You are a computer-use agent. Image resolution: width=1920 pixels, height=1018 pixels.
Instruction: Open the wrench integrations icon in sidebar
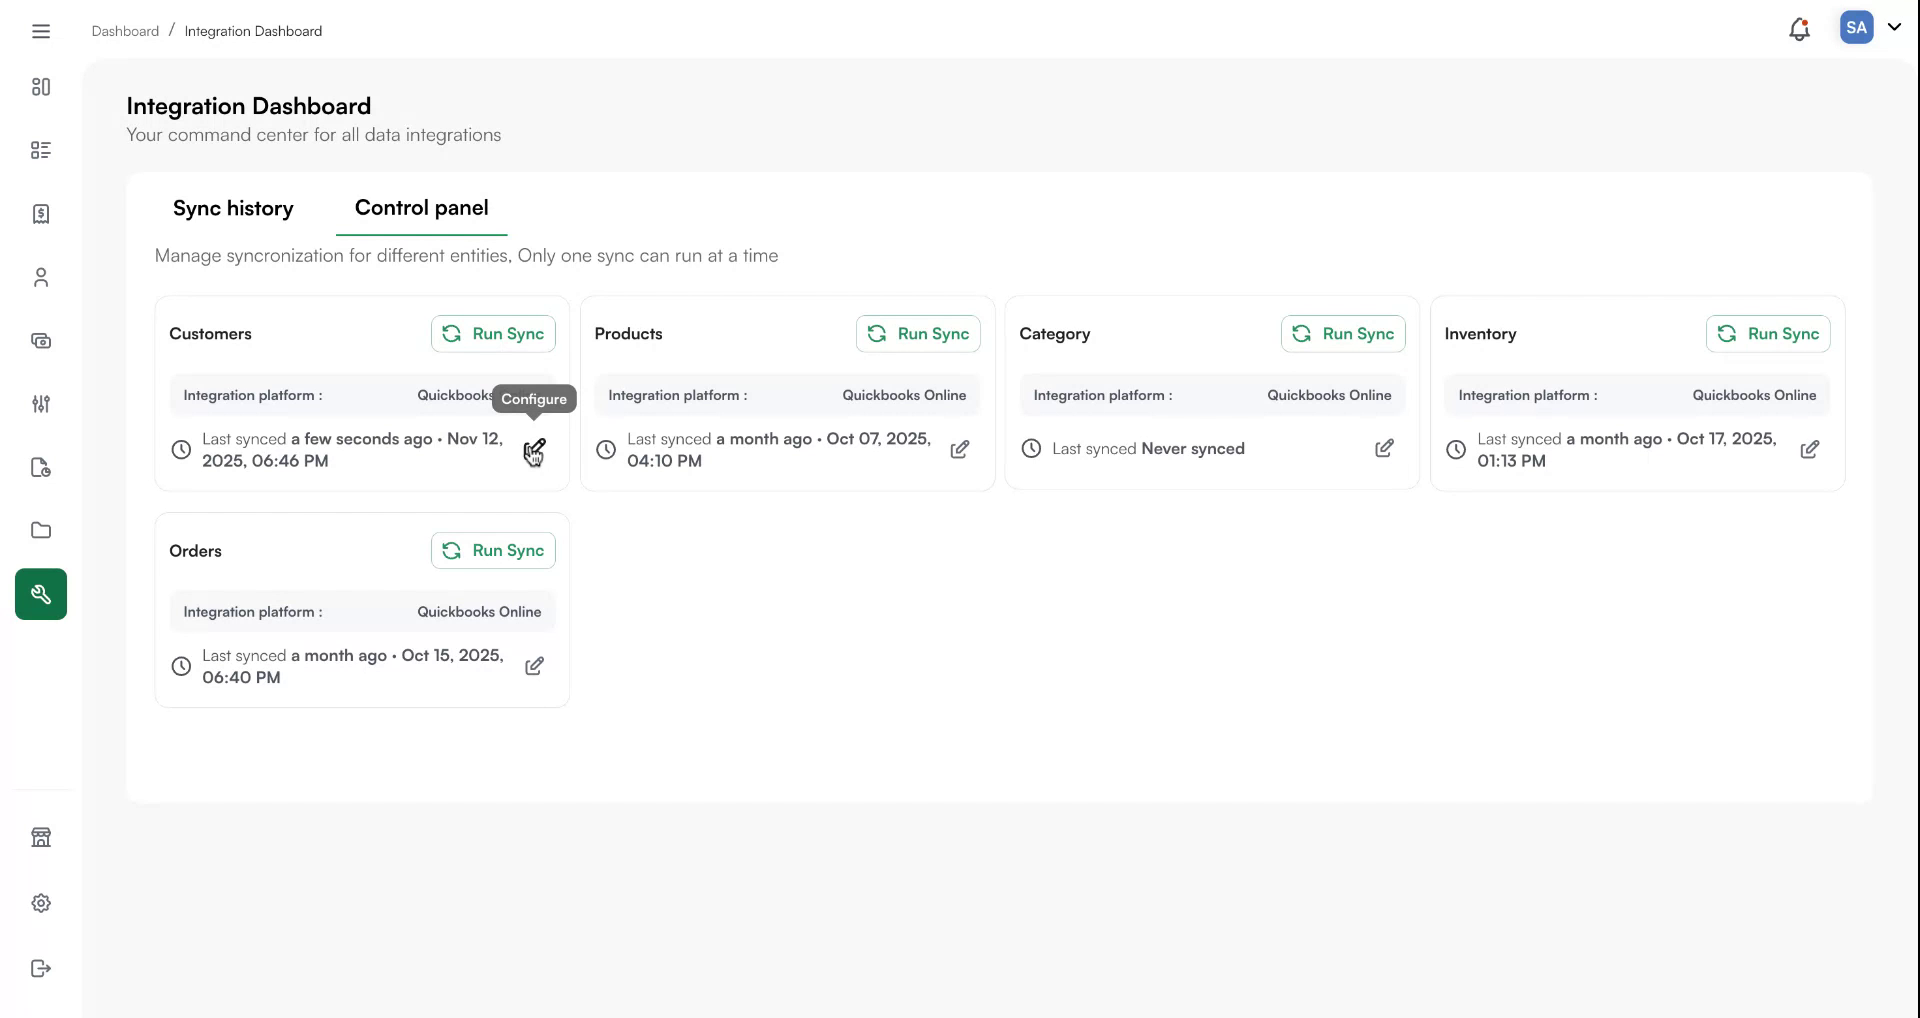(x=41, y=594)
